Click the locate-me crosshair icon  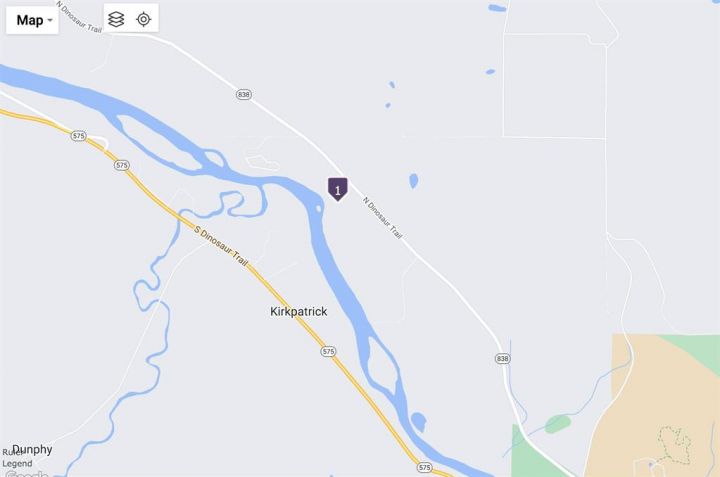point(144,19)
